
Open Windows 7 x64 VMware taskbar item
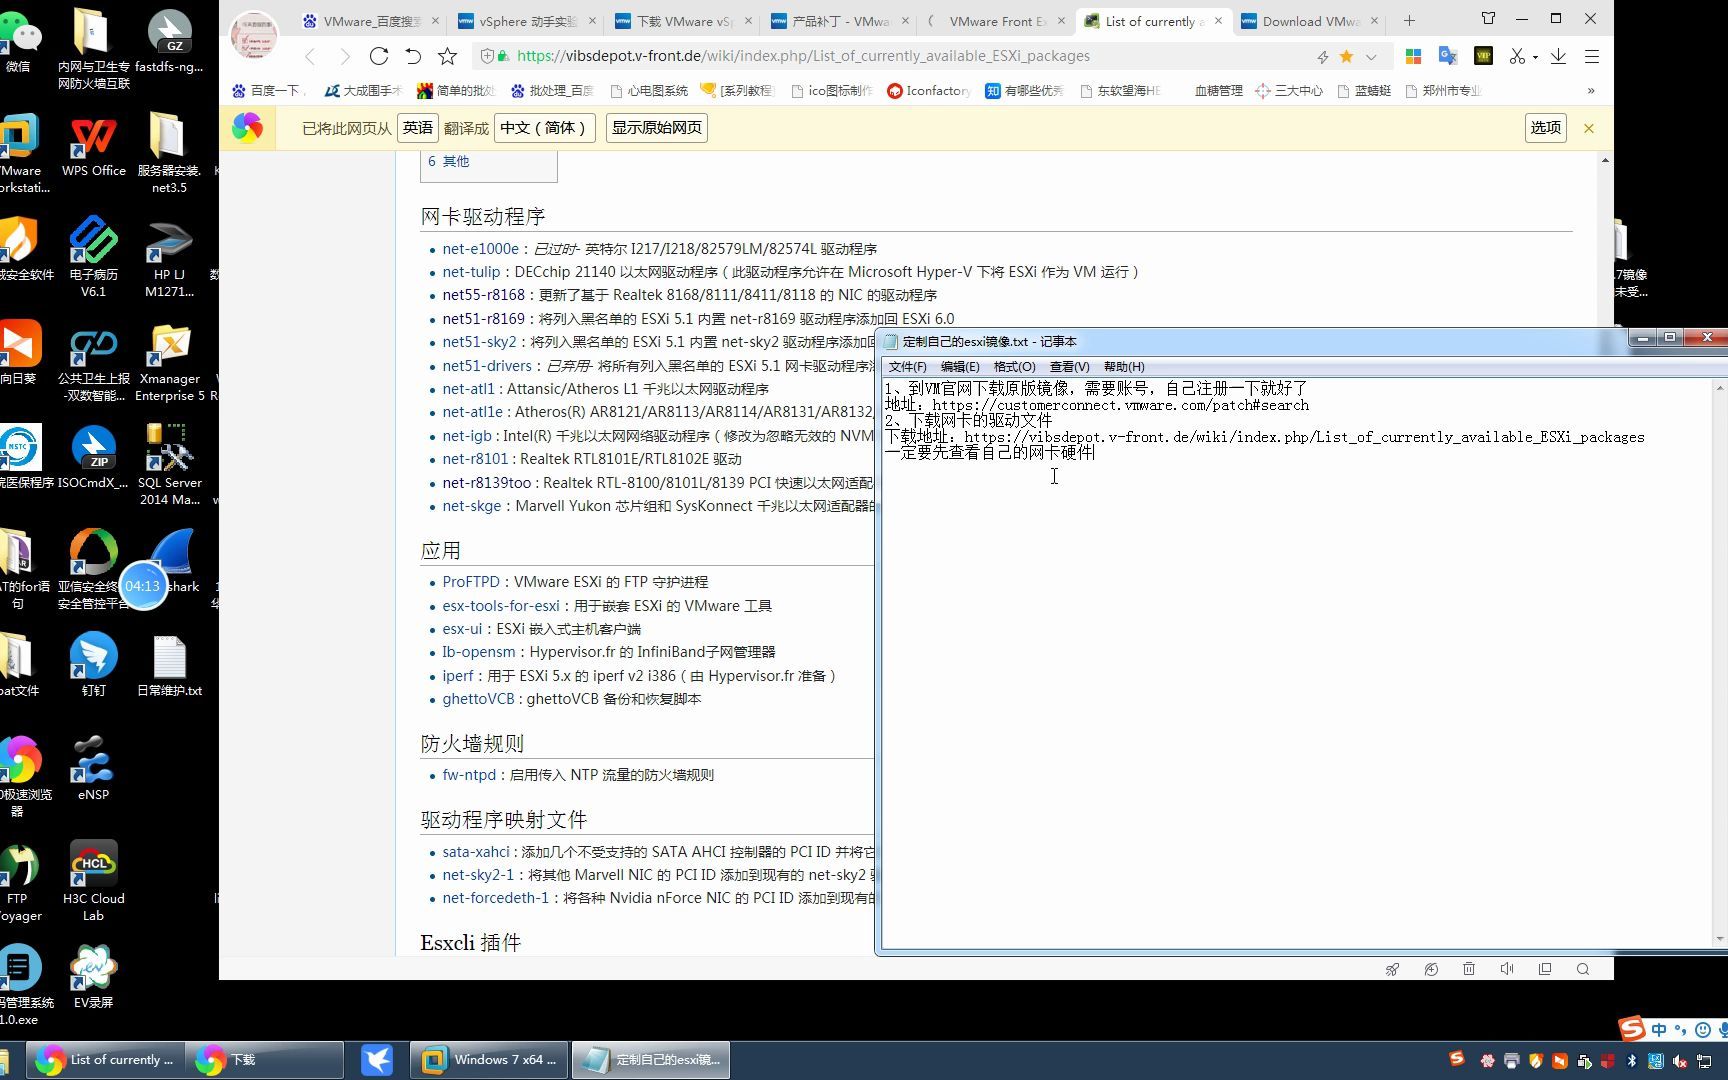489,1060
